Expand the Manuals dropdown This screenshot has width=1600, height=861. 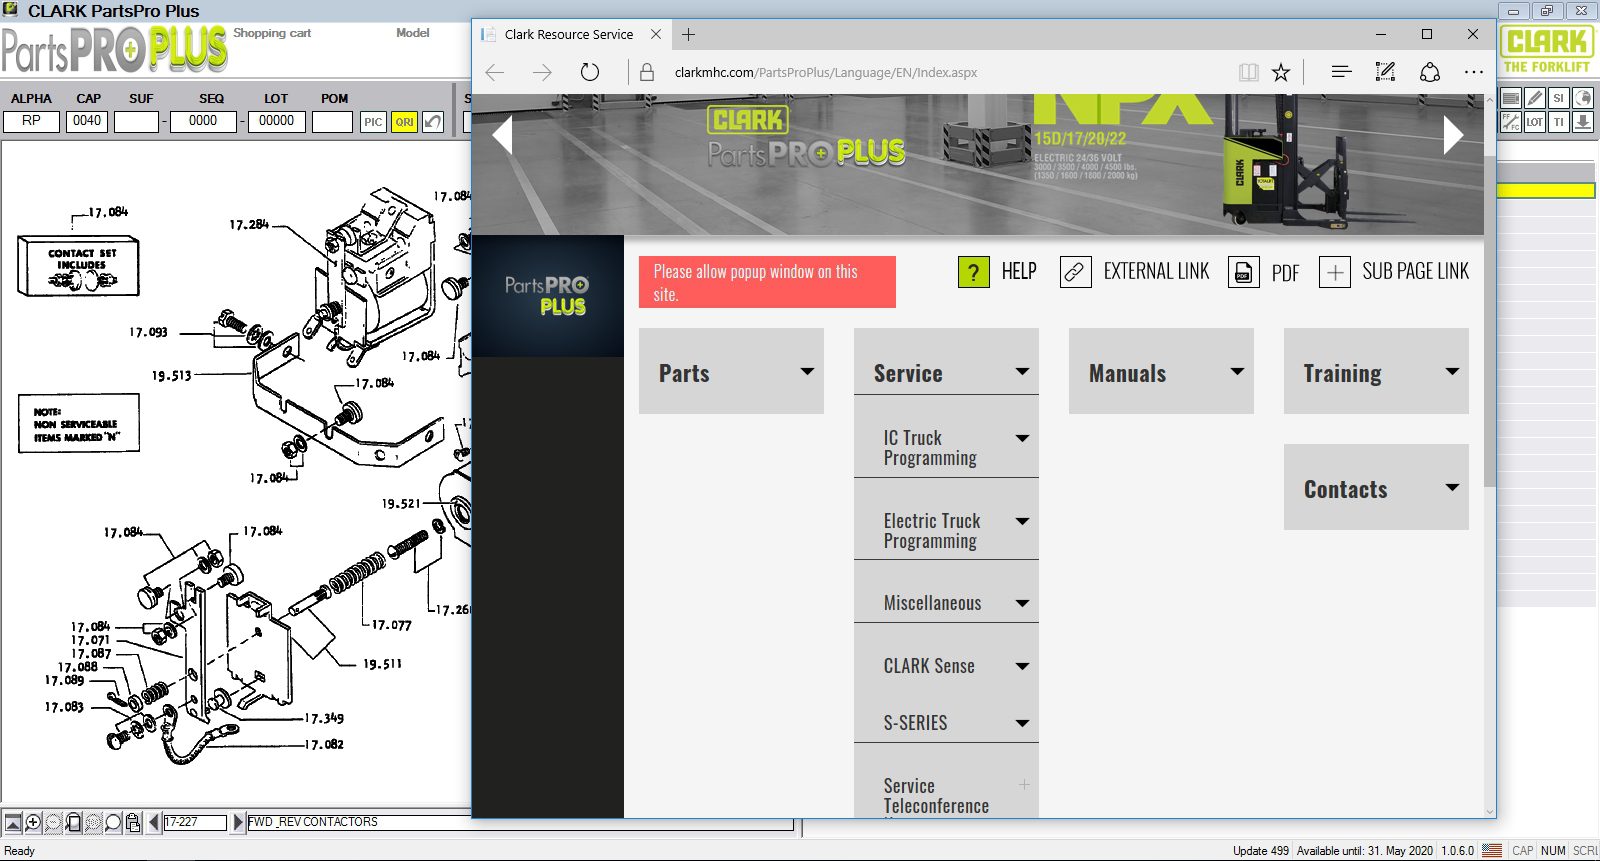click(x=1161, y=372)
